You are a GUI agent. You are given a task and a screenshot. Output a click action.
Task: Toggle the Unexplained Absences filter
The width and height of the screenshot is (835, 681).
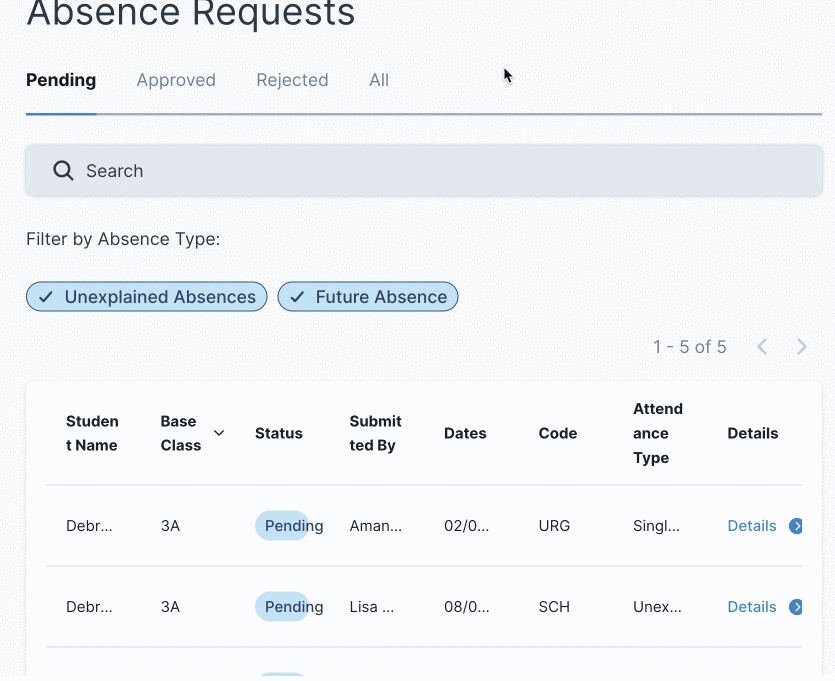coord(145,296)
